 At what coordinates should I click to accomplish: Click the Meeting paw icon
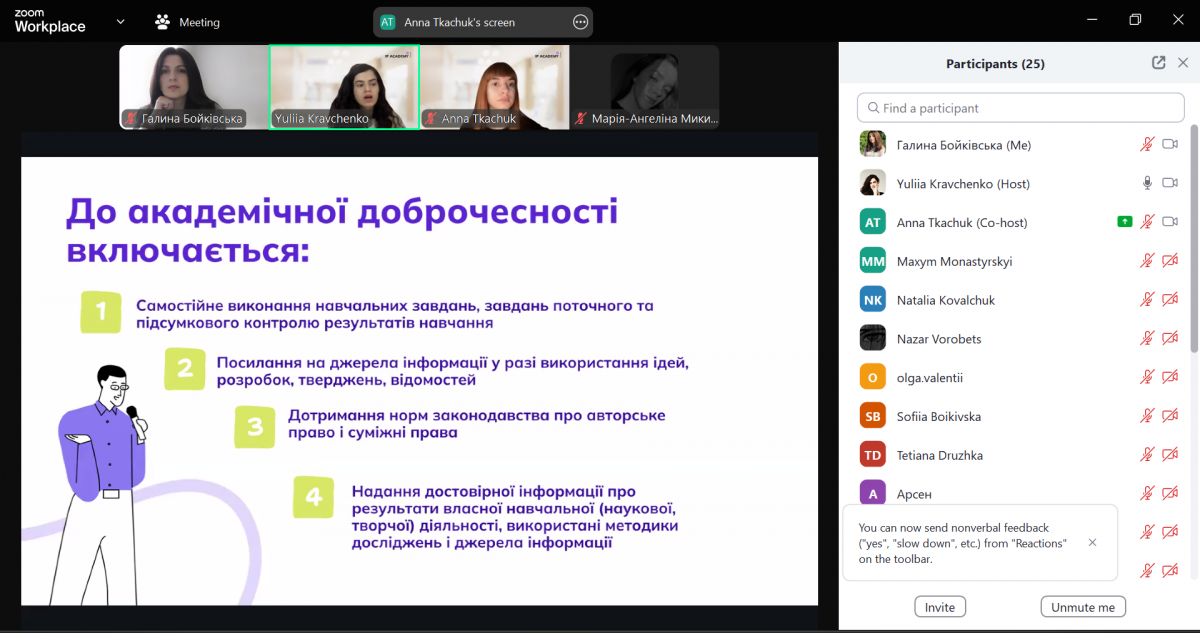(162, 22)
